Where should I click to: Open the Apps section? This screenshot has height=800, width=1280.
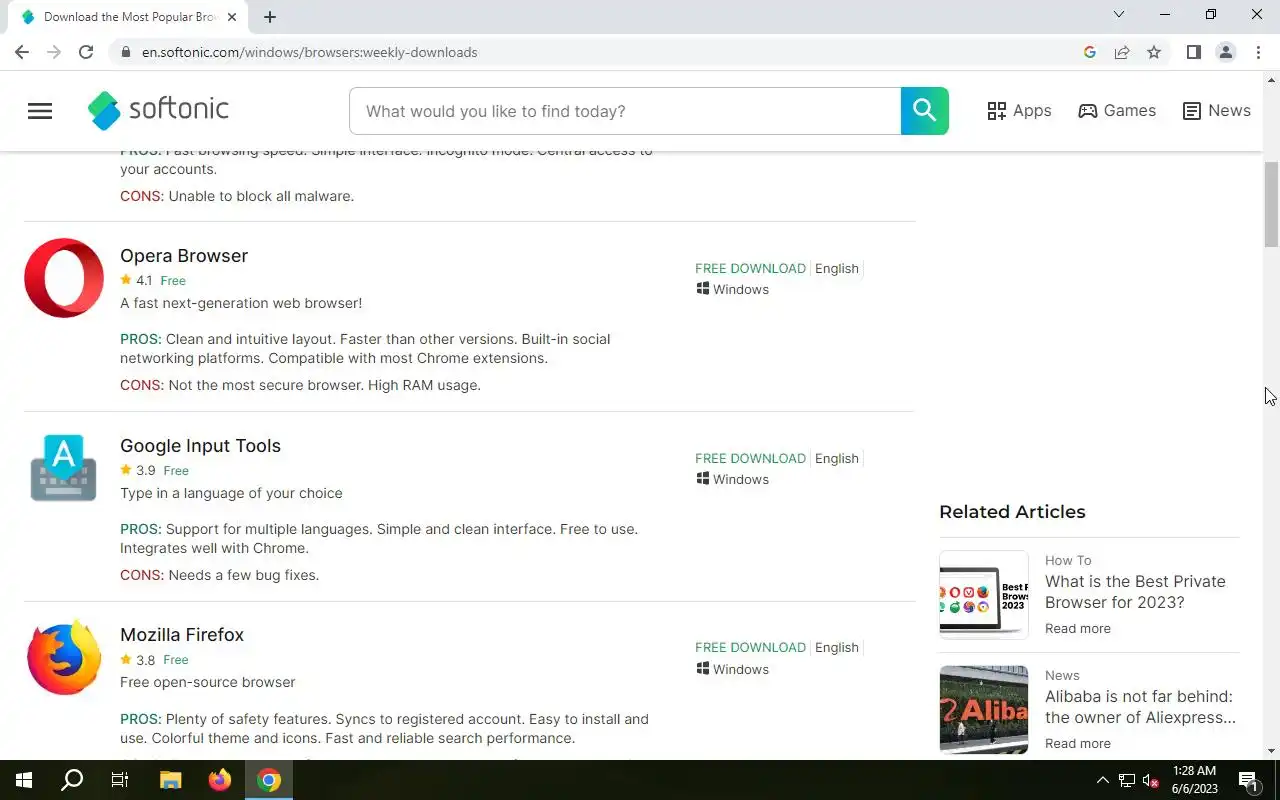(1019, 111)
